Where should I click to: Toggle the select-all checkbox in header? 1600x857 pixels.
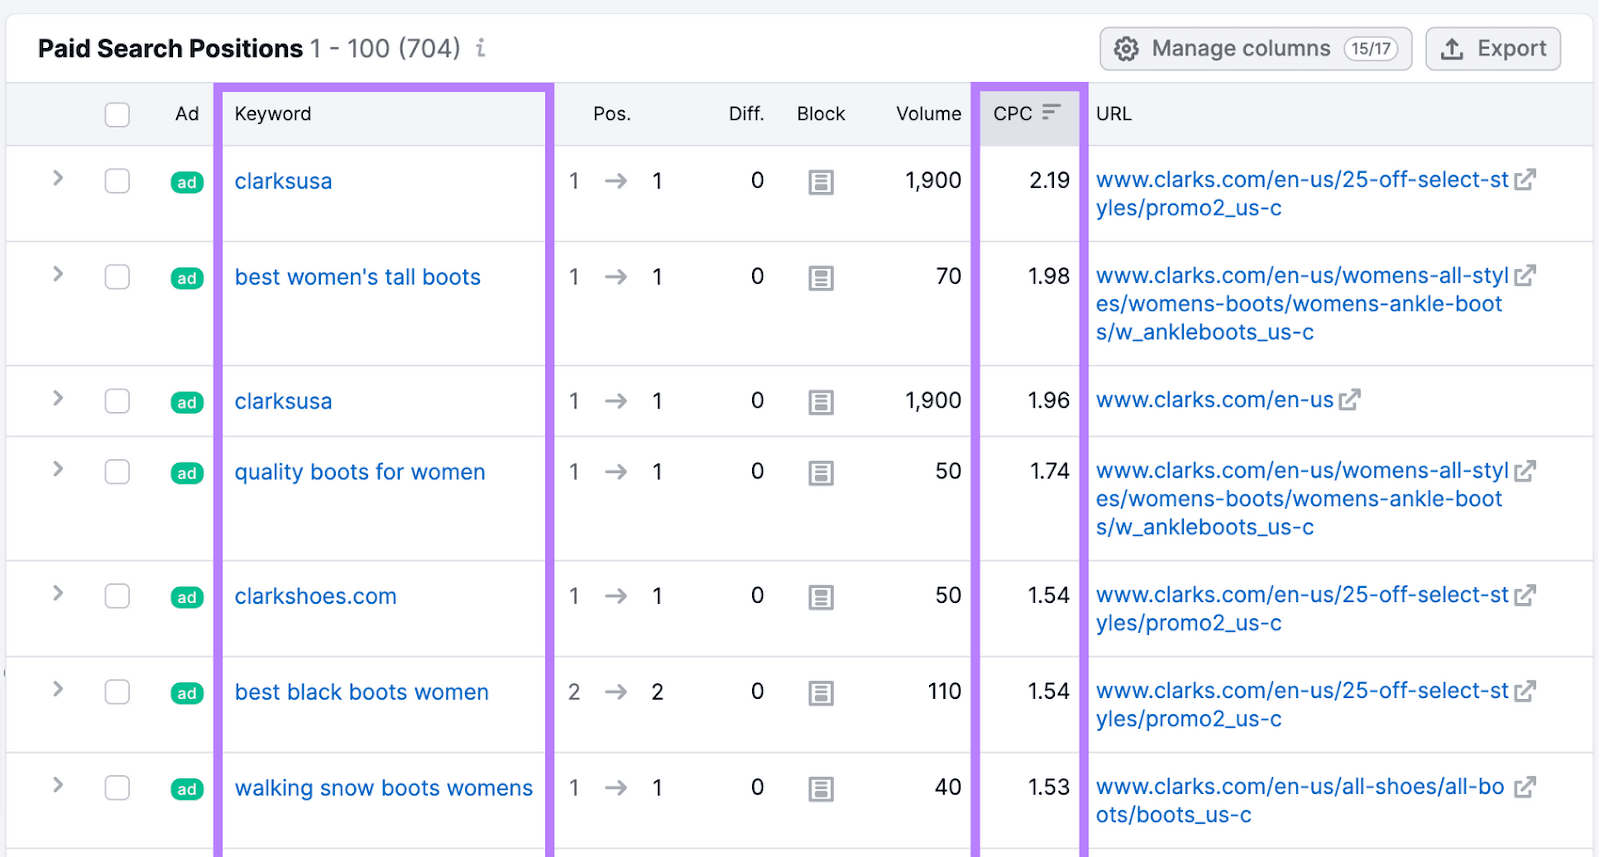coord(117,114)
